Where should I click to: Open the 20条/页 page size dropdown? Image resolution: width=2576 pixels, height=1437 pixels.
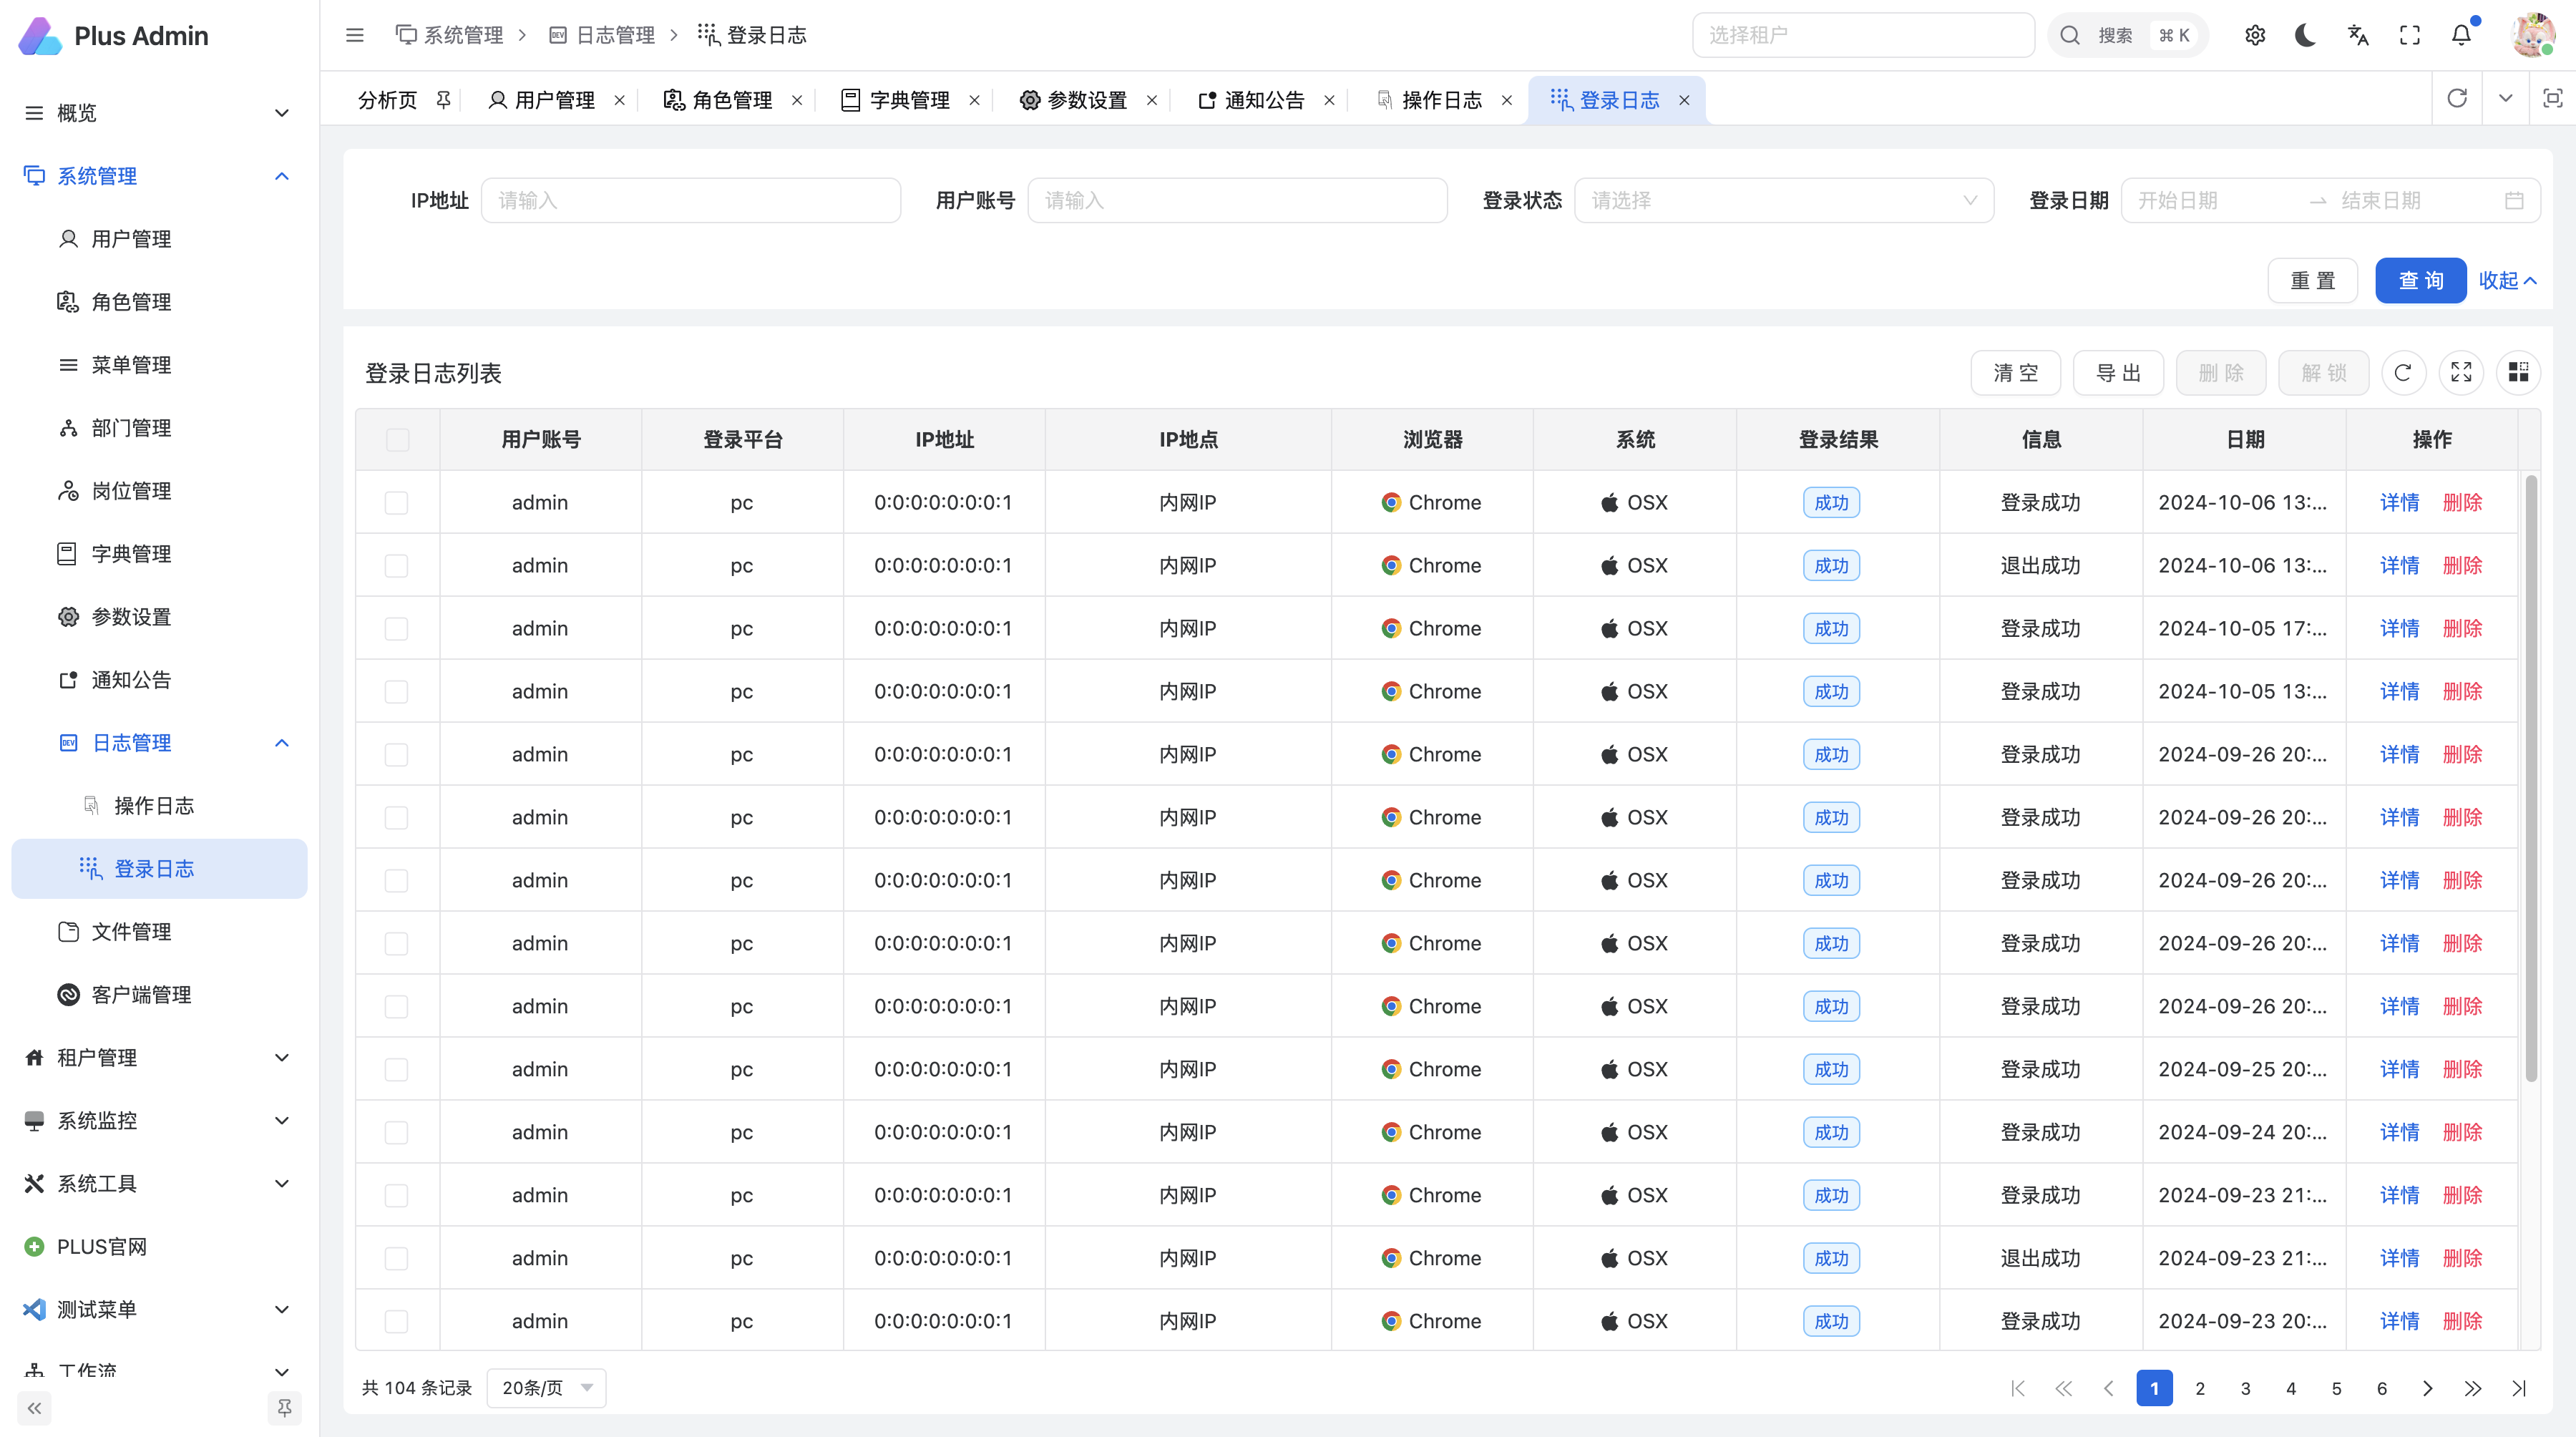point(546,1387)
